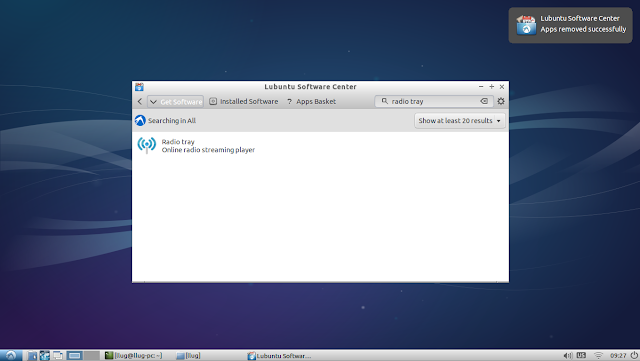Expand the 'Show at least 20 results' dropdown
This screenshot has width=640, height=361.
pyautogui.click(x=460, y=120)
